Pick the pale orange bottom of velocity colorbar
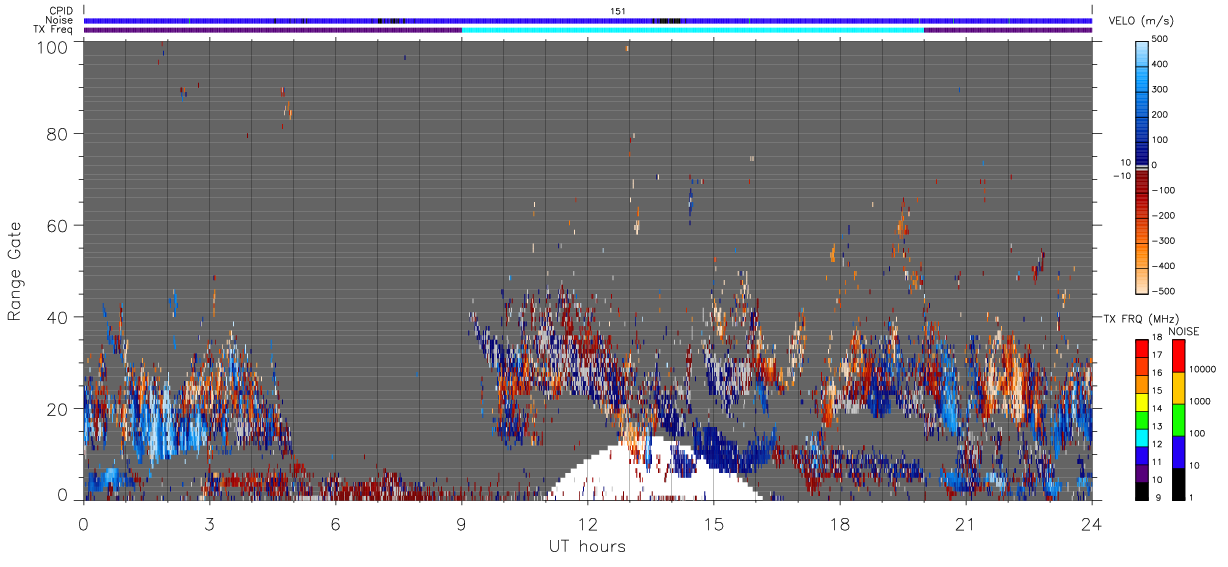Screen dimensions: 1228x567 tap(1142, 281)
